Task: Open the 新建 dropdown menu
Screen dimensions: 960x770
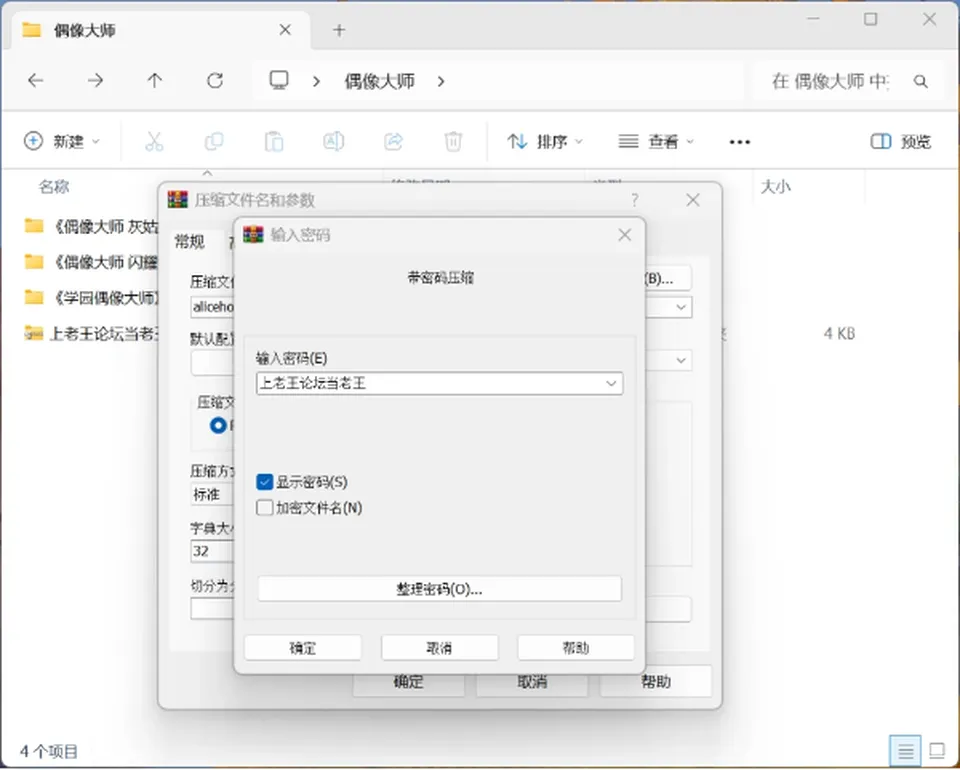Action: tap(62, 142)
